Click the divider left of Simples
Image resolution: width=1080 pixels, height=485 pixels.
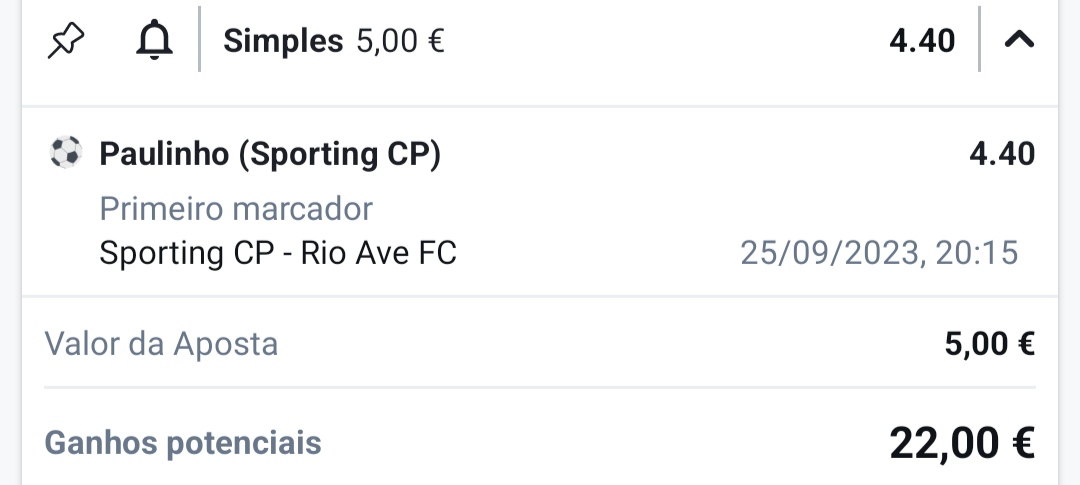point(199,39)
